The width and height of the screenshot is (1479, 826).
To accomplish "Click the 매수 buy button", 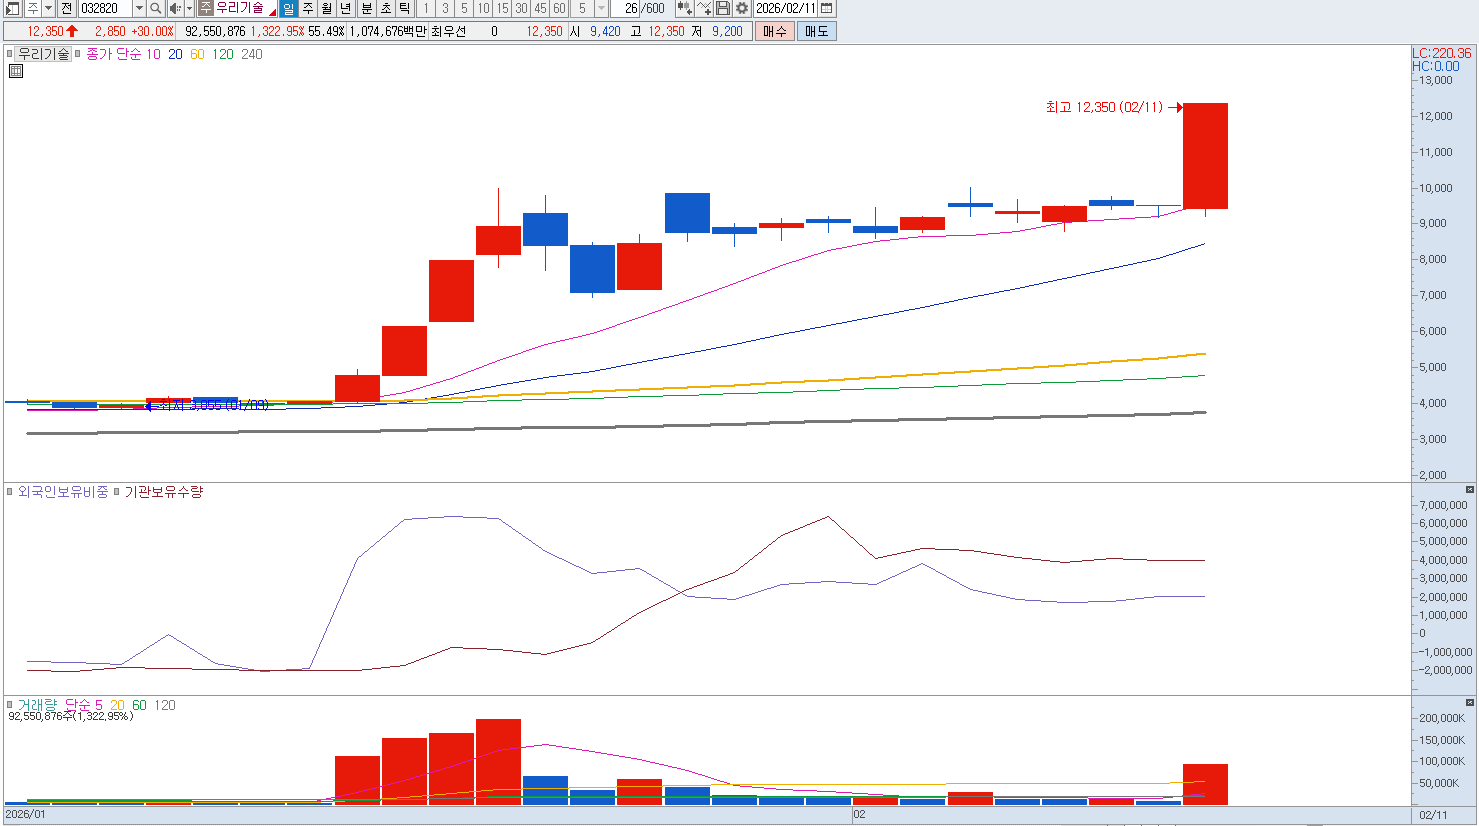I will pyautogui.click(x=774, y=31).
